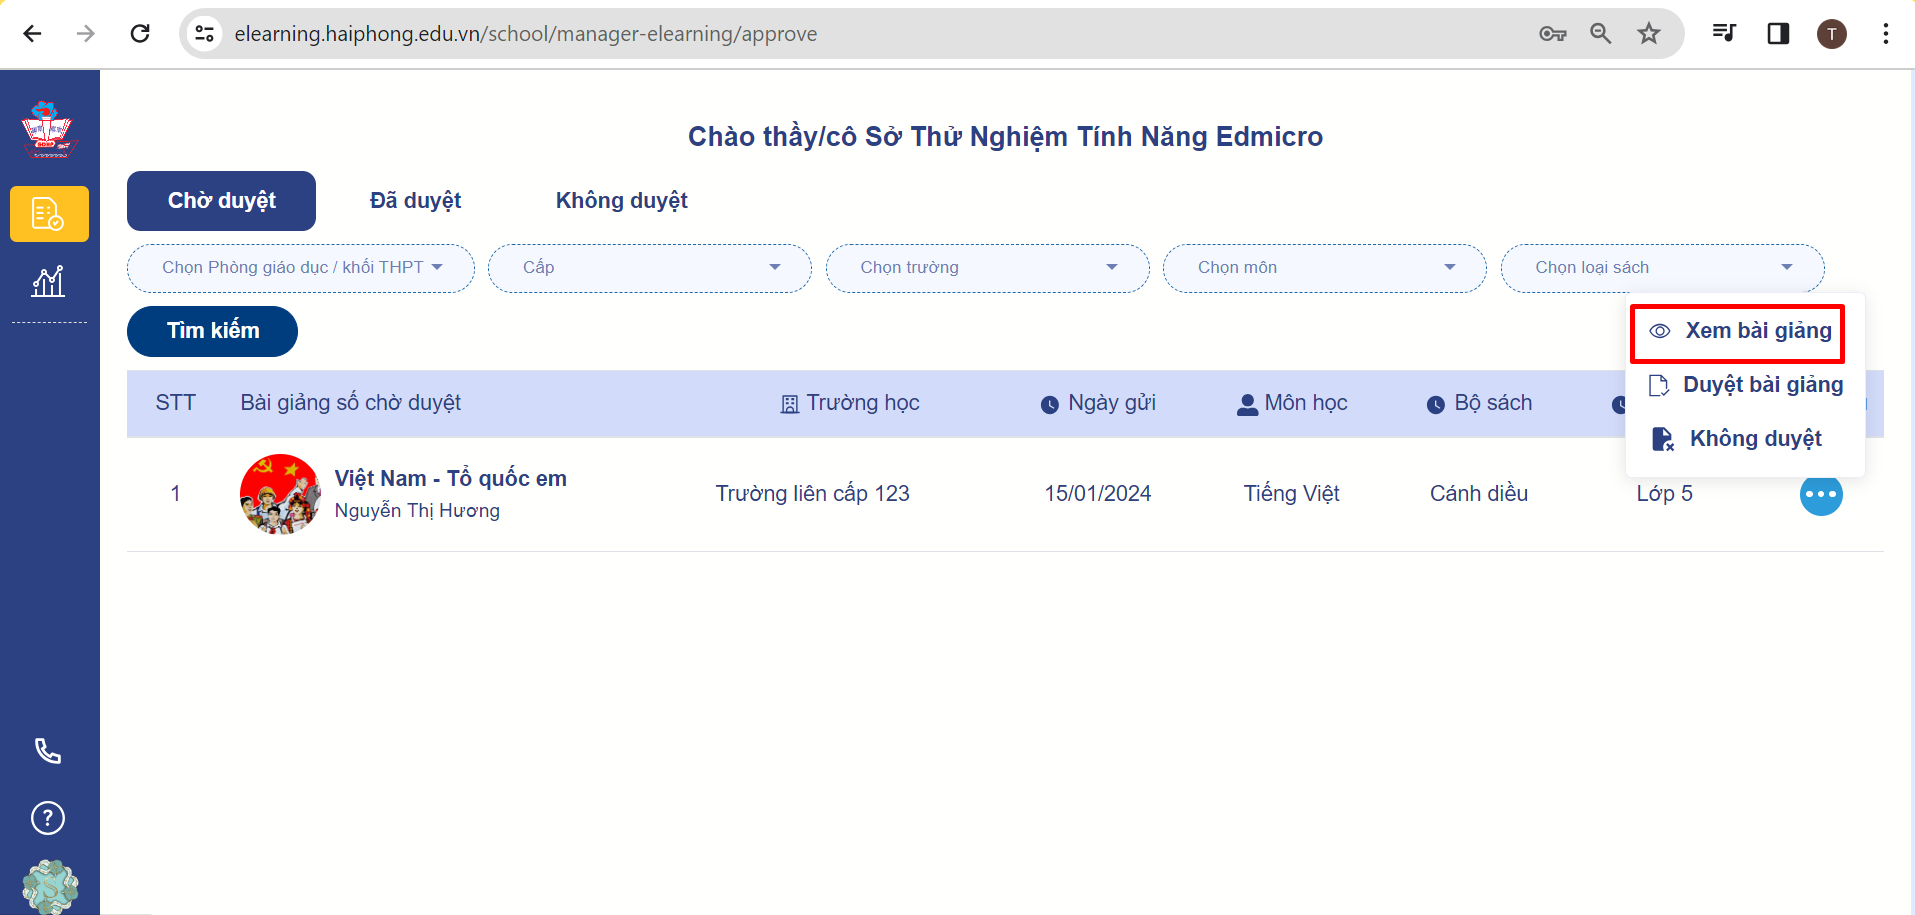
Task: Open the statistics chart sidebar icon
Action: click(x=48, y=282)
